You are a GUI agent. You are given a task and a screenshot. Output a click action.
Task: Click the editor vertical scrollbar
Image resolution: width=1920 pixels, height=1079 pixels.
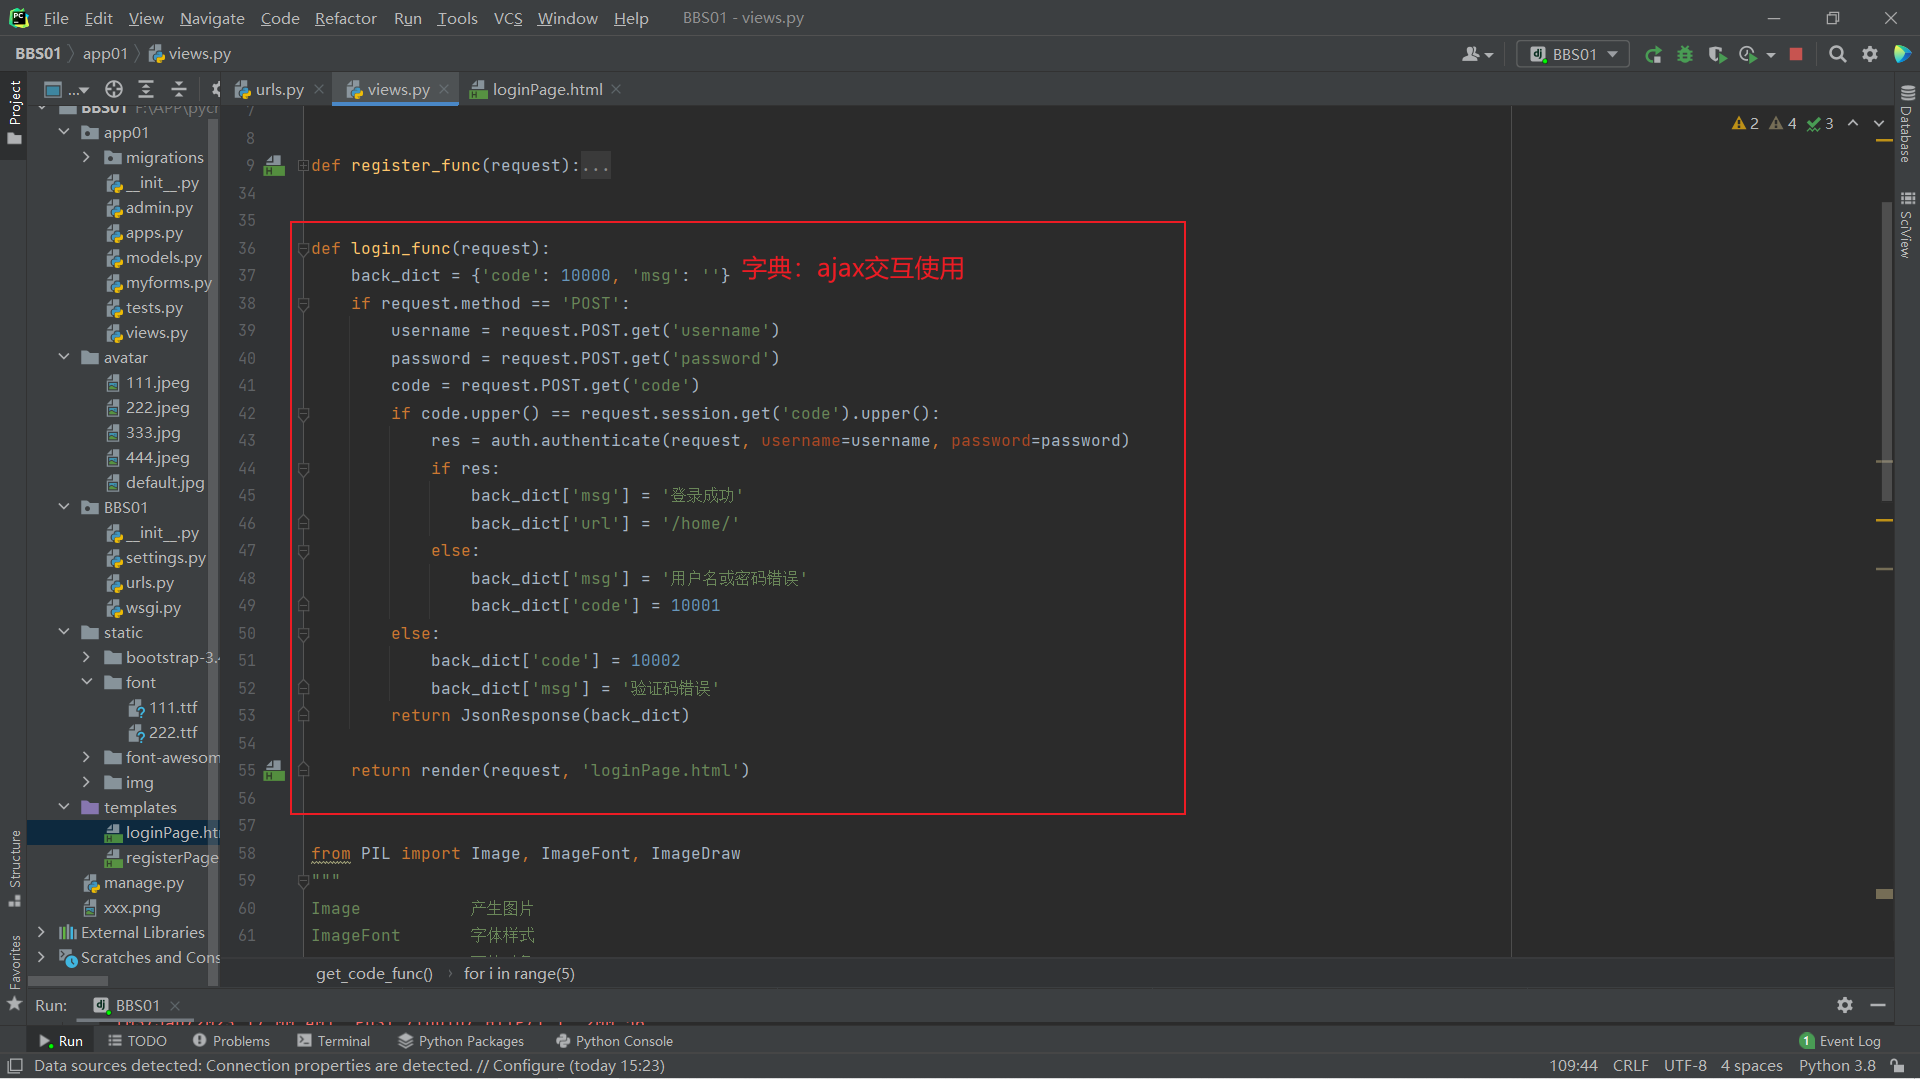[1886, 350]
